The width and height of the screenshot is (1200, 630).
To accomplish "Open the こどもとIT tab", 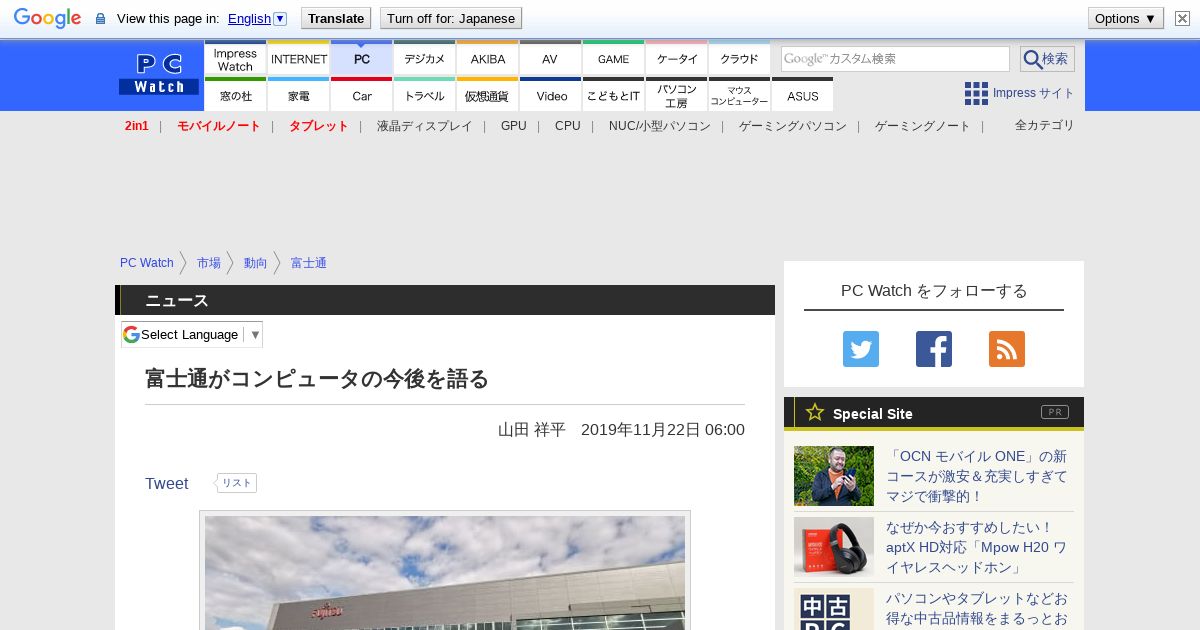I will pyautogui.click(x=613, y=95).
